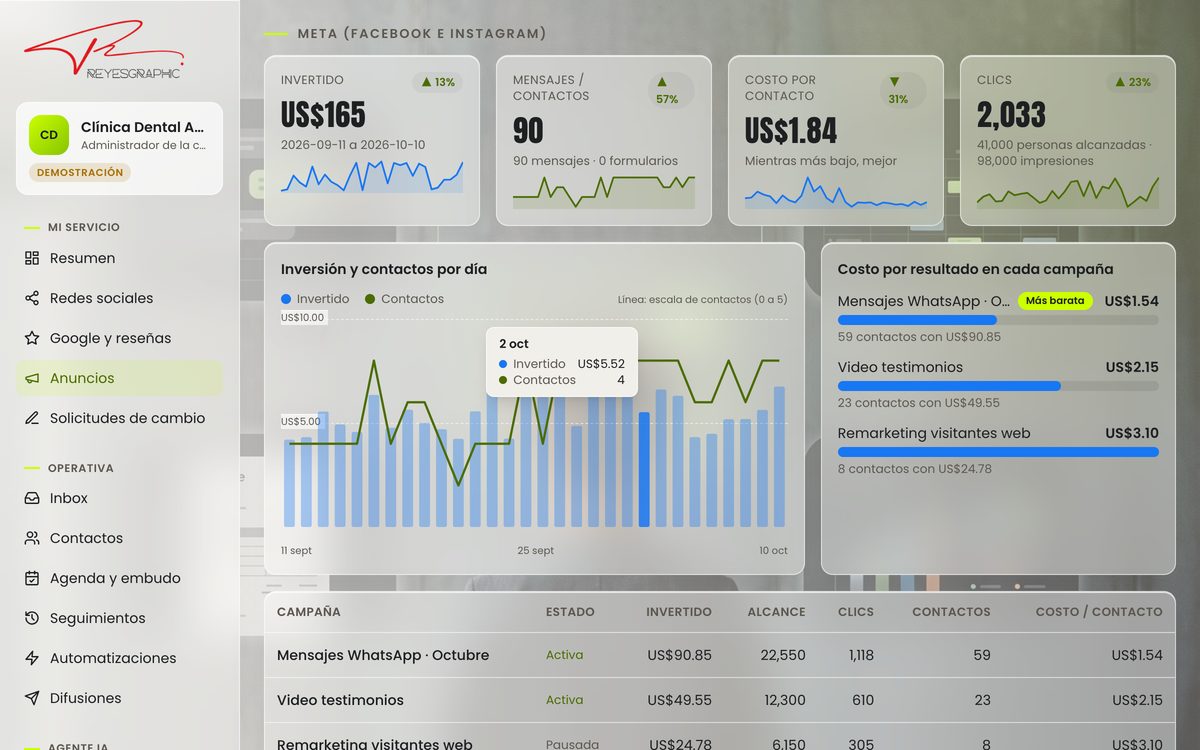The image size is (1200, 750).
Task: Click the Seguimientos history icon
Action: coord(32,618)
